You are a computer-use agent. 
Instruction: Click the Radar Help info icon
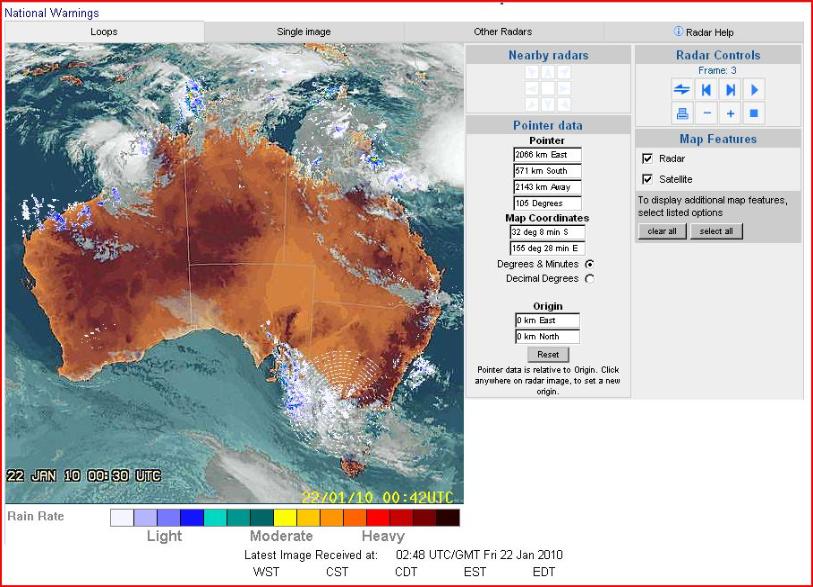pos(678,32)
